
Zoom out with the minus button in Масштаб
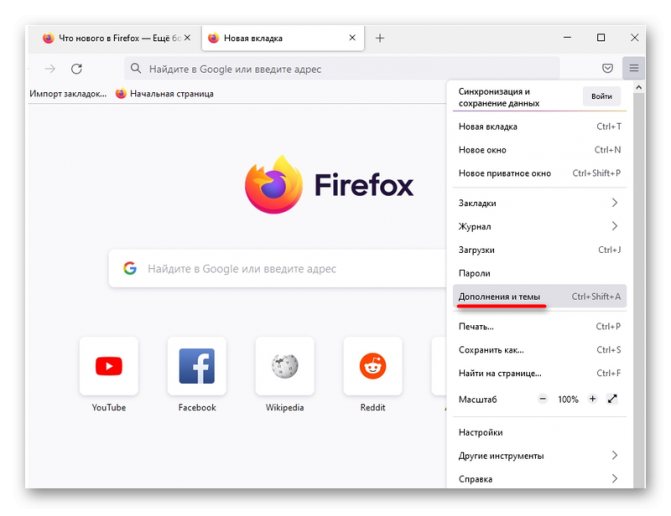[543, 399]
